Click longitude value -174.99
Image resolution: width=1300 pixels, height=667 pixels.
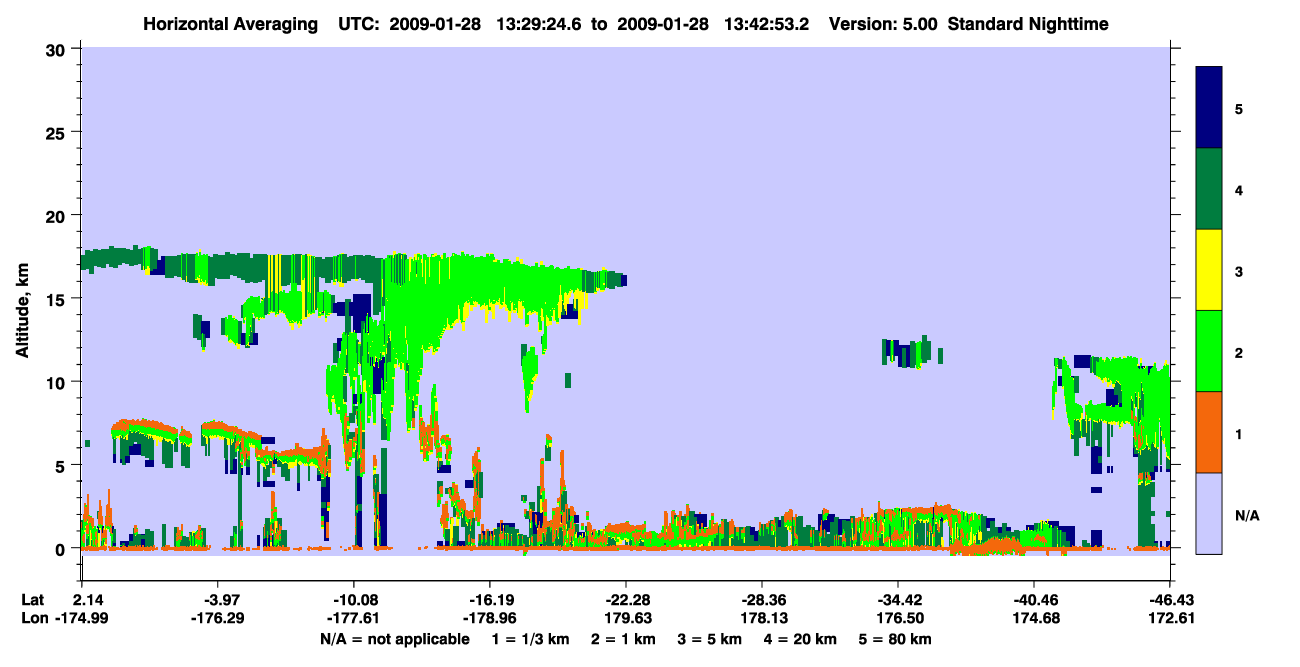[x=81, y=618]
